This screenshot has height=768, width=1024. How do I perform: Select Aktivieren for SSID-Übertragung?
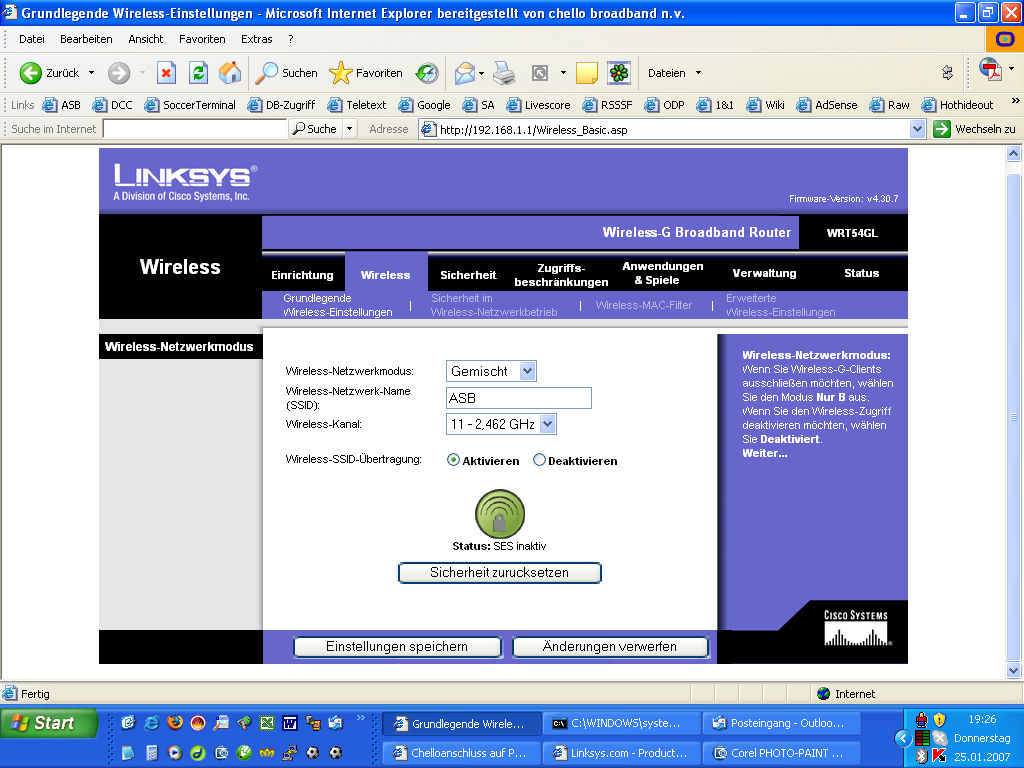click(x=453, y=460)
